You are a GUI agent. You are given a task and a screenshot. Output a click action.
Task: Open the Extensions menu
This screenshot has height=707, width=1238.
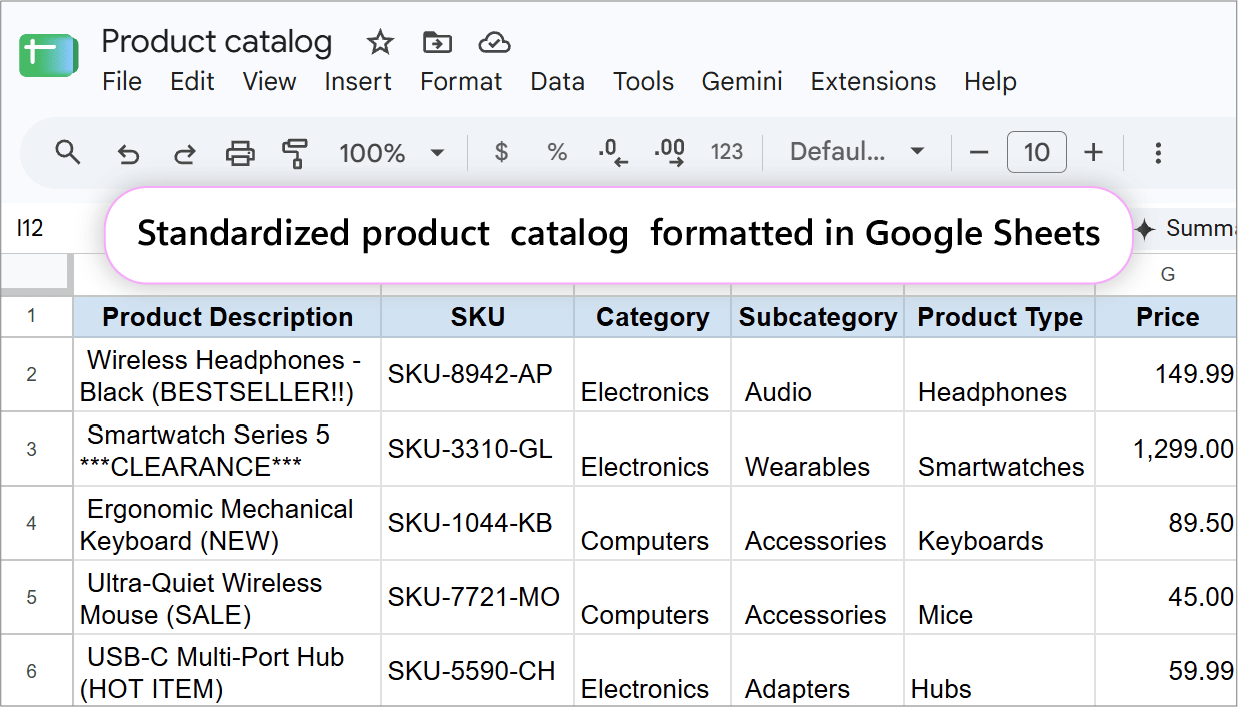(873, 82)
